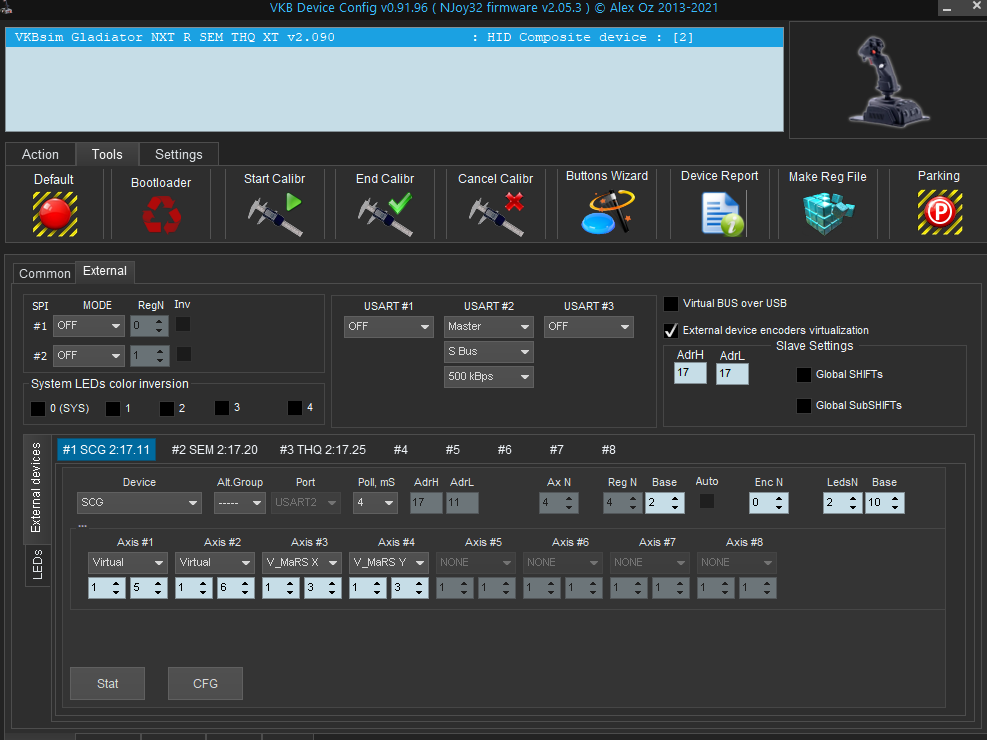Click the CFG button

tap(205, 684)
